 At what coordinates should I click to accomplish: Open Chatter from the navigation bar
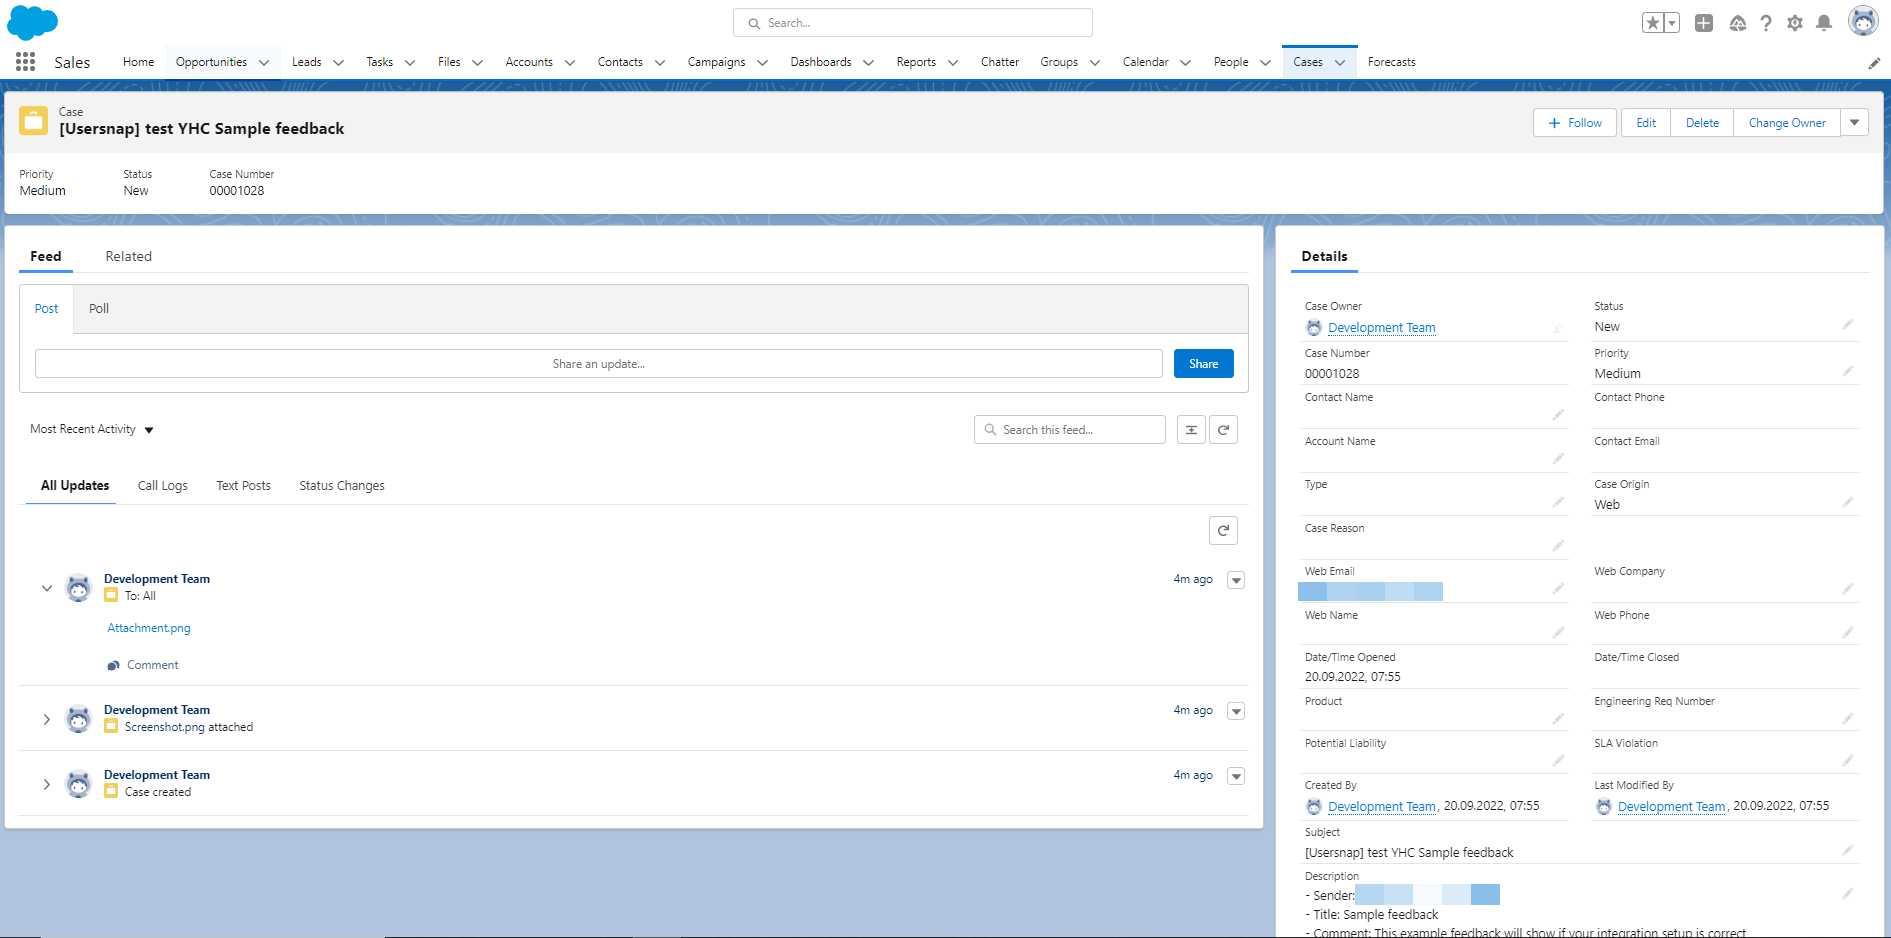pyautogui.click(x=1000, y=62)
